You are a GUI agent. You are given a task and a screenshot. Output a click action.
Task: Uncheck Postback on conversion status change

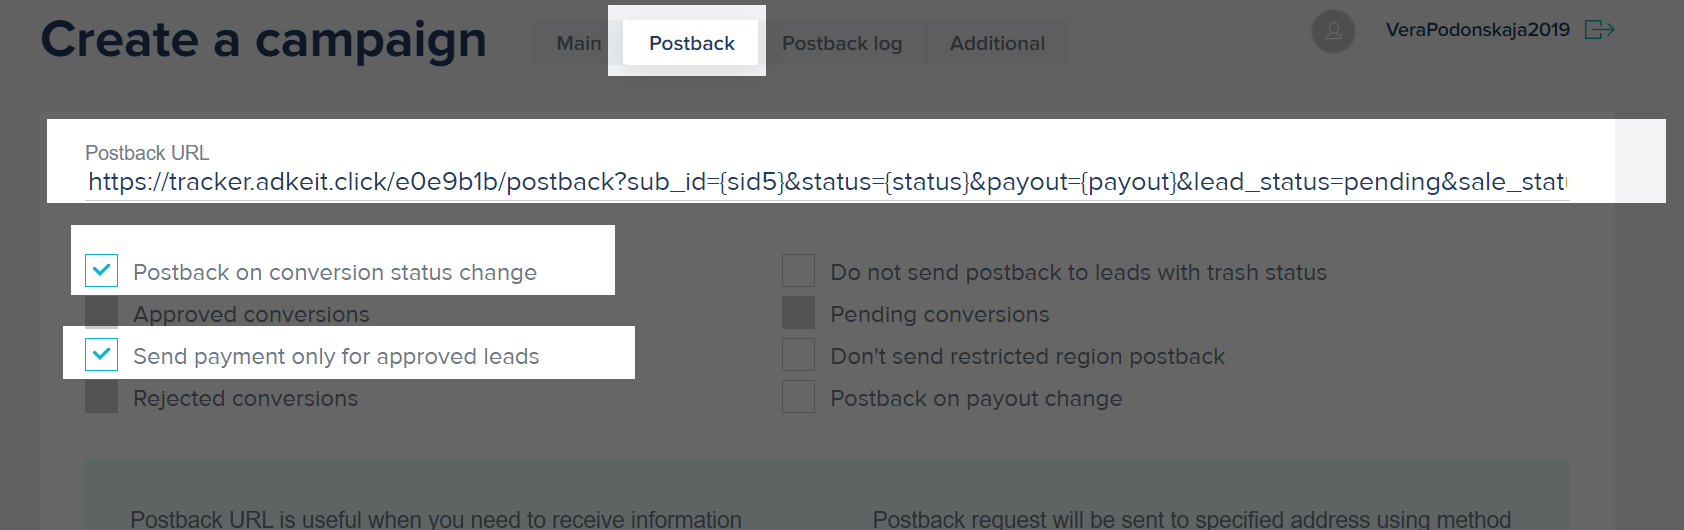101,271
